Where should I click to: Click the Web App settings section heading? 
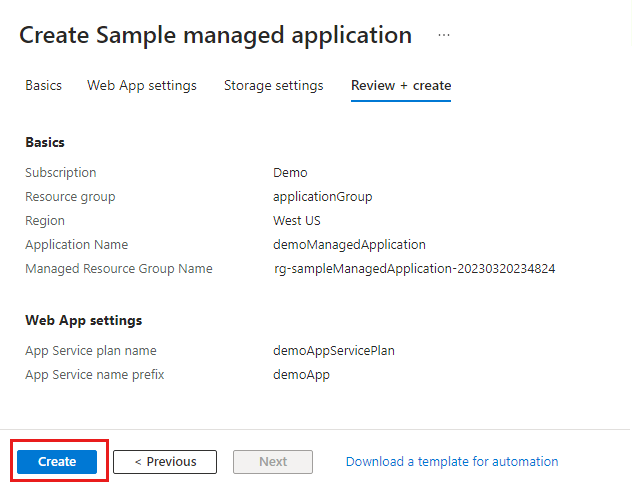point(83,321)
